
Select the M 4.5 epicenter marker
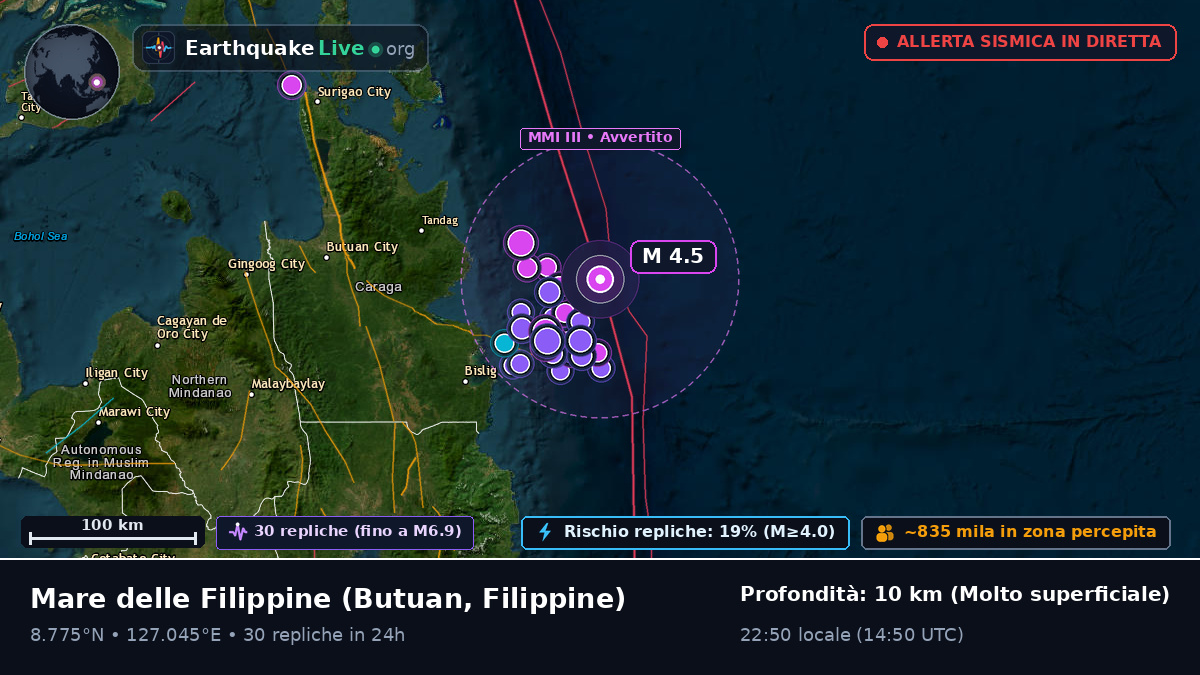tap(600, 279)
